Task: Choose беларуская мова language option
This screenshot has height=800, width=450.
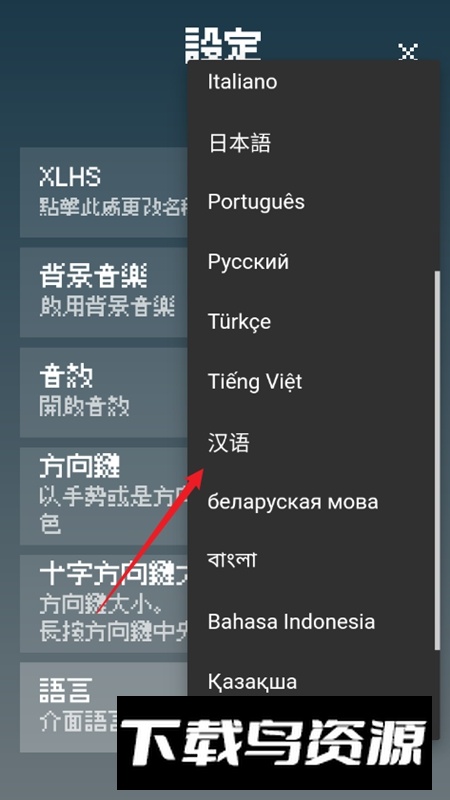Action: pyautogui.click(x=313, y=502)
